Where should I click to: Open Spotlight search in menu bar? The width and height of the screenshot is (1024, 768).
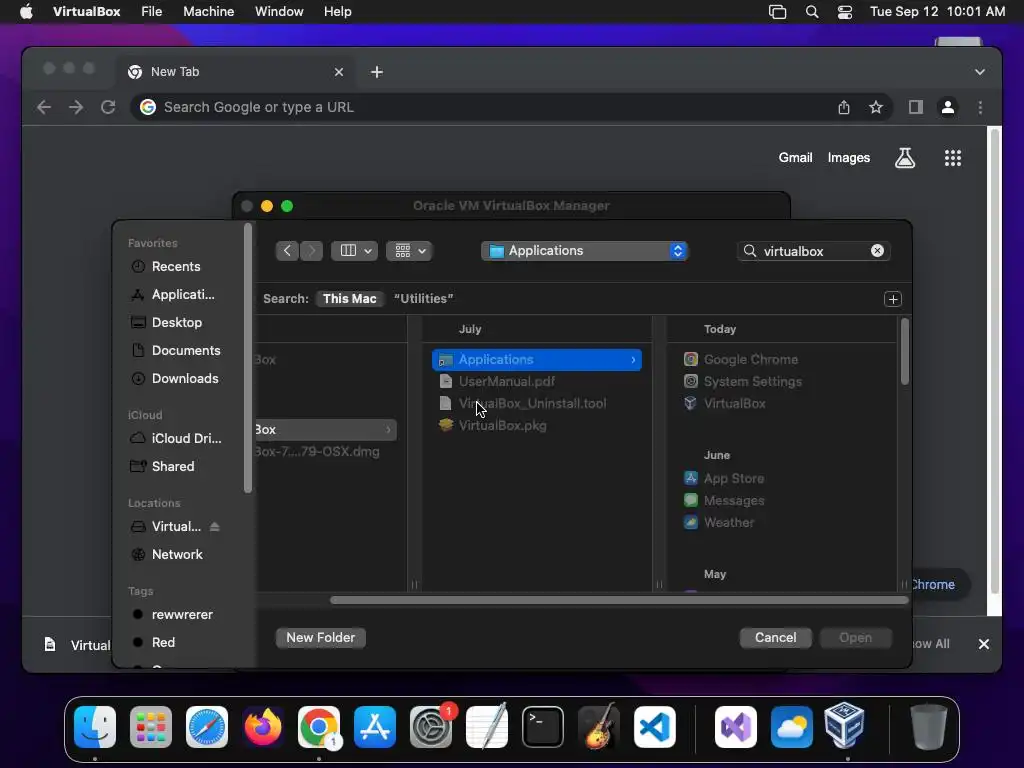(812, 12)
